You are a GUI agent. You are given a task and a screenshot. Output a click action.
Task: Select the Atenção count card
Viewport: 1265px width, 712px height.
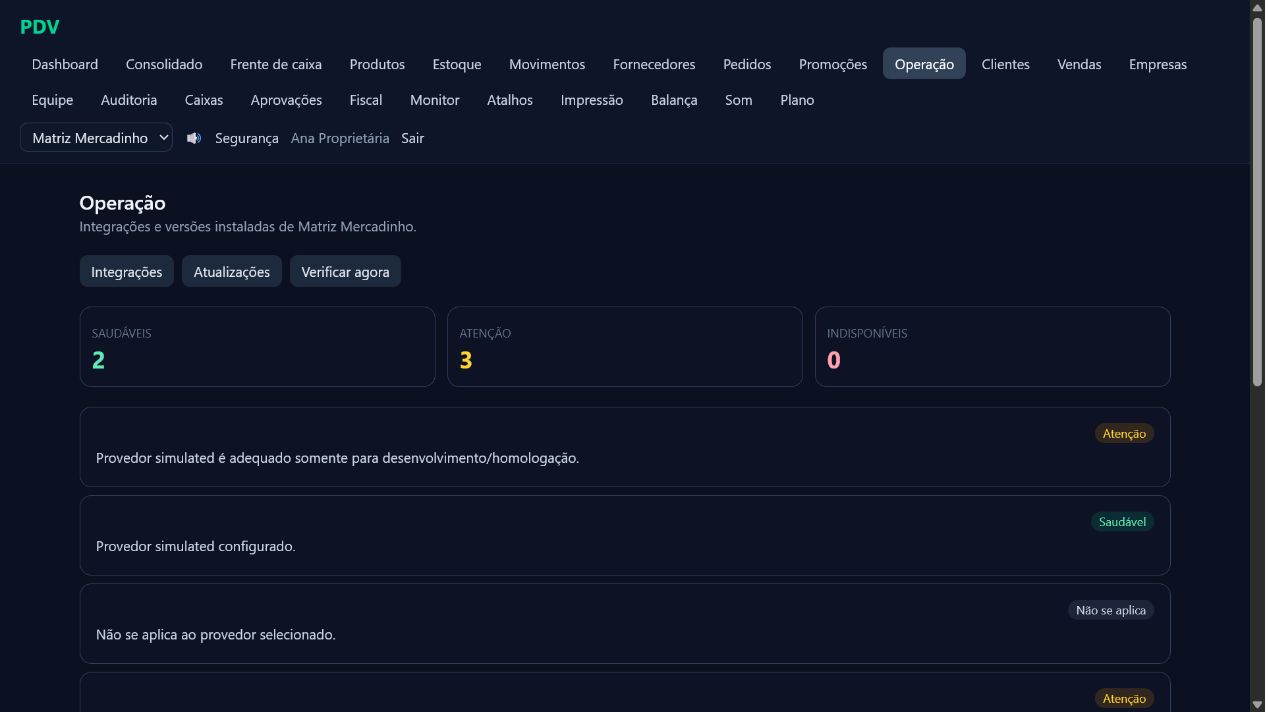tap(625, 346)
